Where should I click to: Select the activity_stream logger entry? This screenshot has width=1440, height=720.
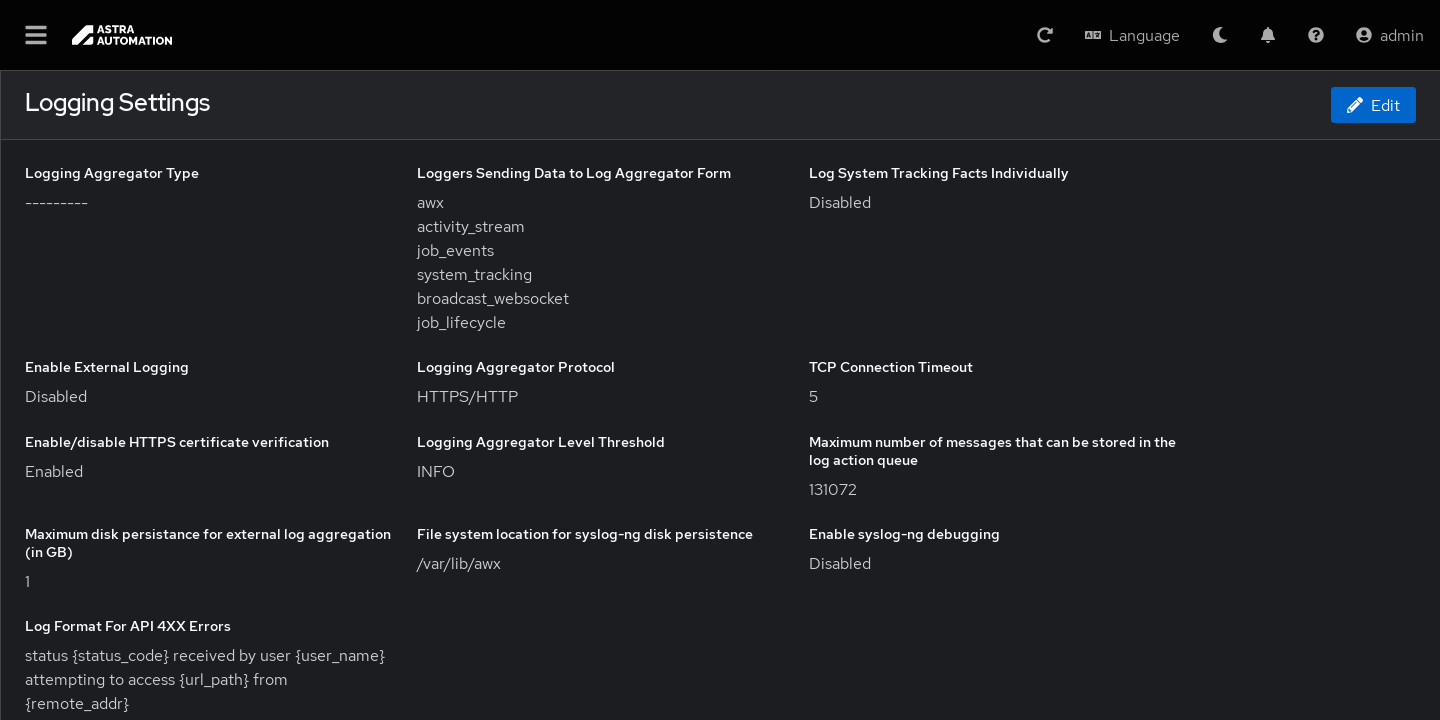[x=470, y=227]
